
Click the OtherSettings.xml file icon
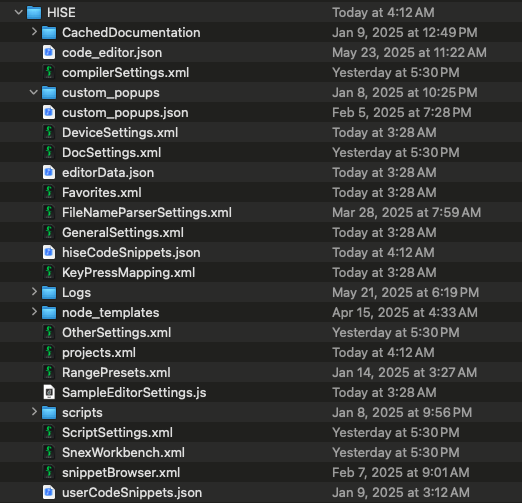tap(49, 332)
